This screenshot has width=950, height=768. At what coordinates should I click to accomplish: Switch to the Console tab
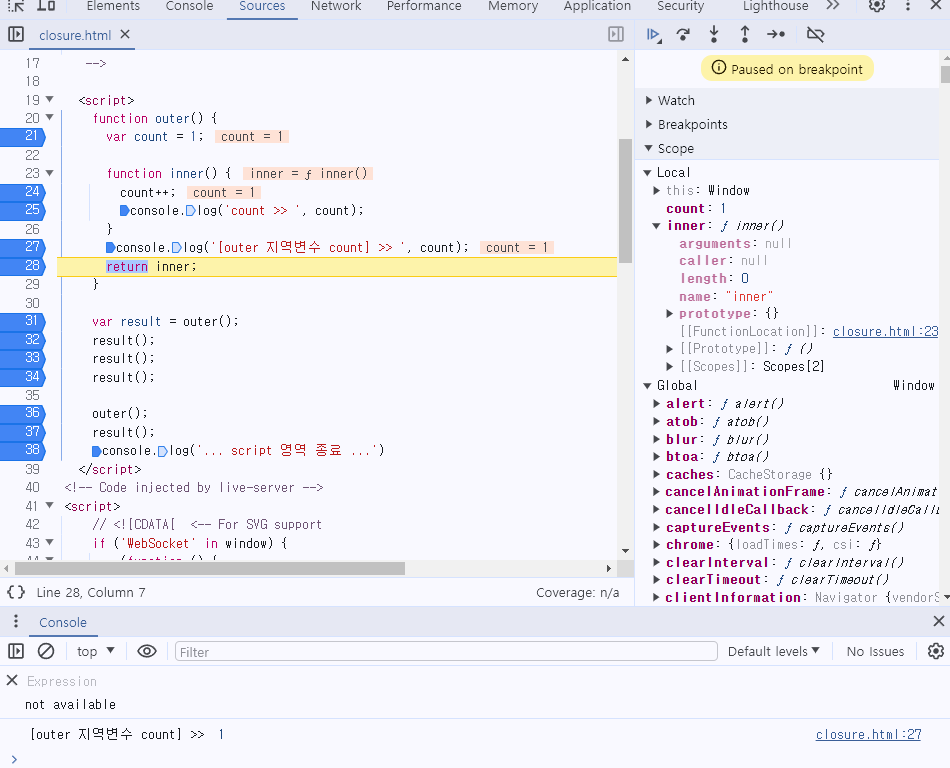pyautogui.click(x=190, y=6)
